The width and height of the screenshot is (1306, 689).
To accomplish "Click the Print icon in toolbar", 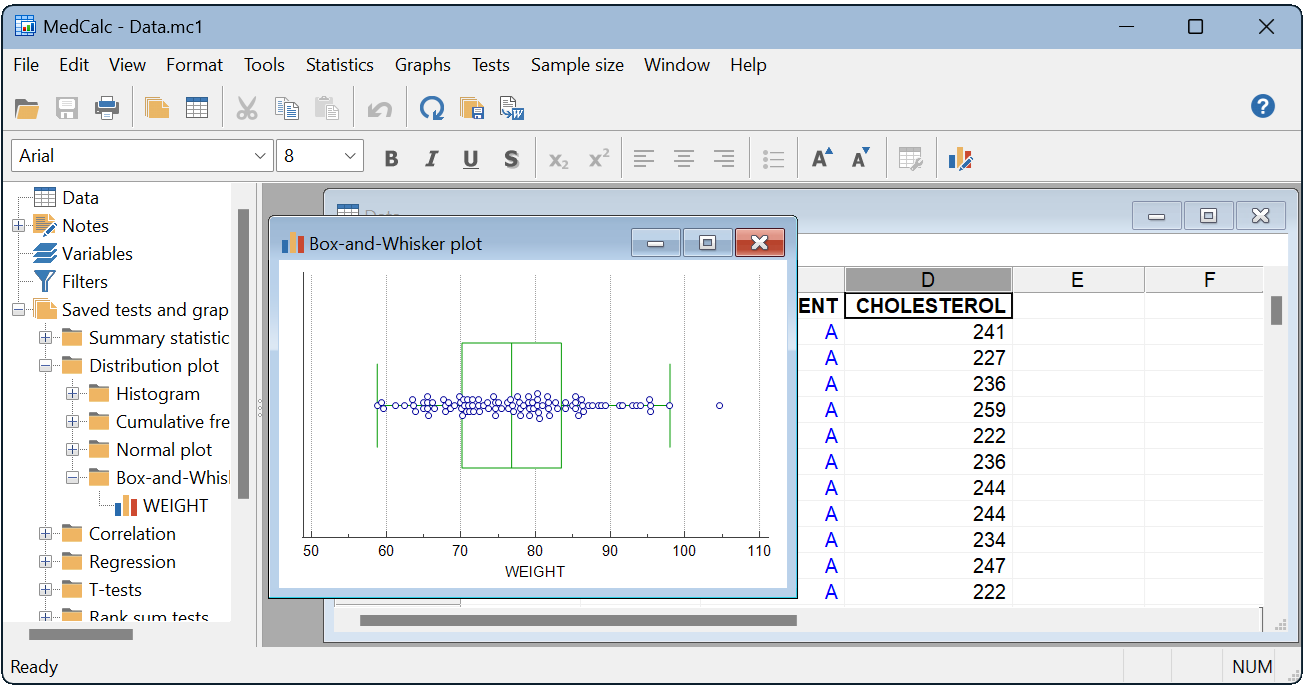I will [x=107, y=108].
